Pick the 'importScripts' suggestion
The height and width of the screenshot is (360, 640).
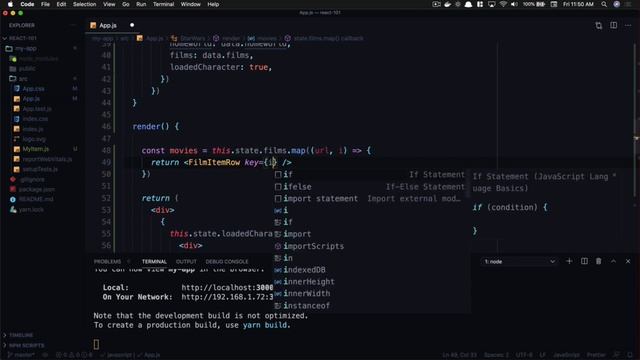[370, 246]
